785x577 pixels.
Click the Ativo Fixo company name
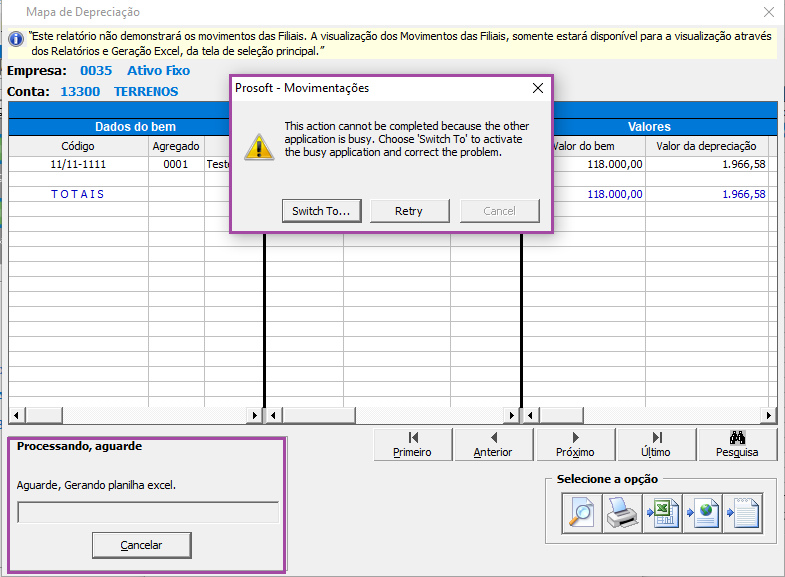159,71
